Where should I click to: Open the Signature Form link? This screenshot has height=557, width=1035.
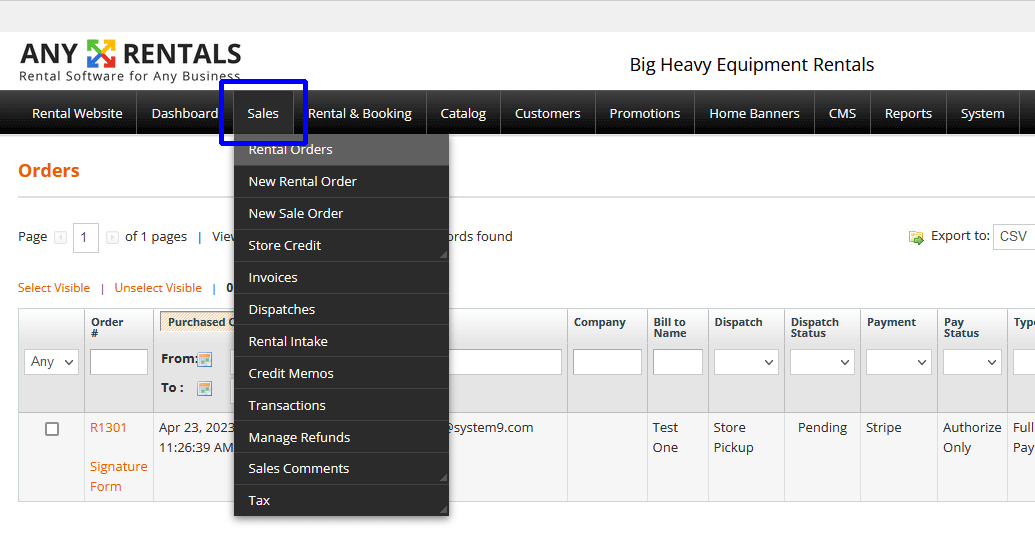pyautogui.click(x=118, y=477)
